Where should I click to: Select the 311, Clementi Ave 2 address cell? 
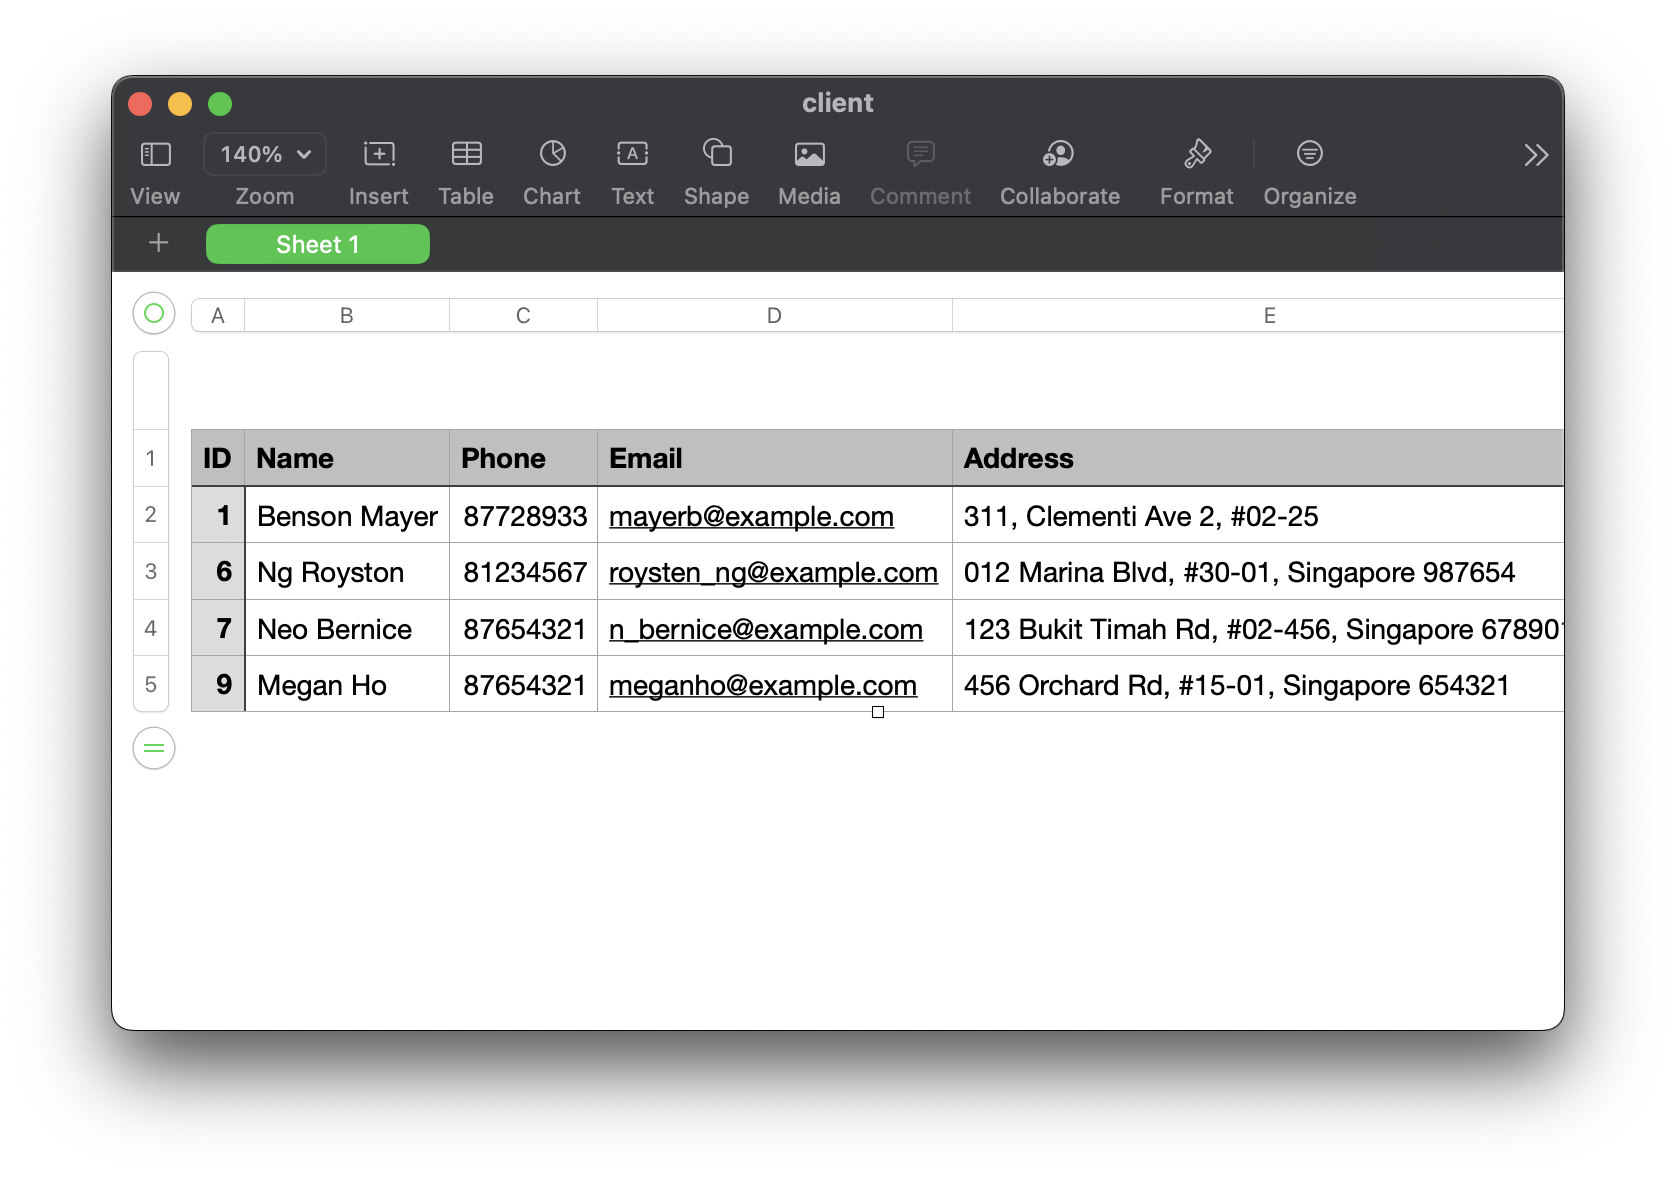(x=1258, y=515)
